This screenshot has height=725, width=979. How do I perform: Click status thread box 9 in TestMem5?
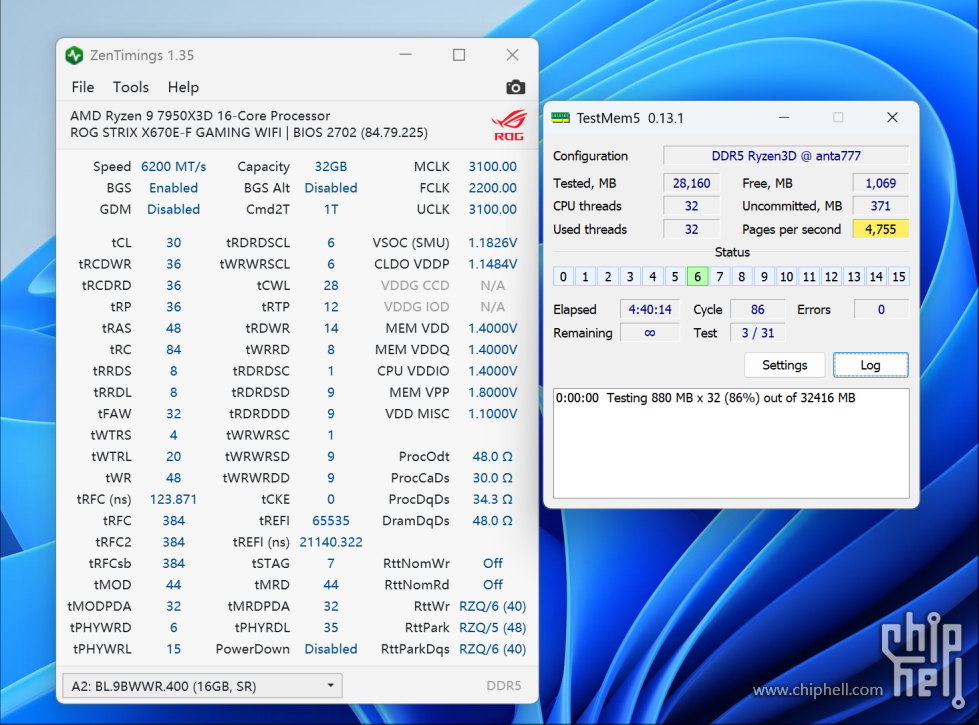click(764, 277)
